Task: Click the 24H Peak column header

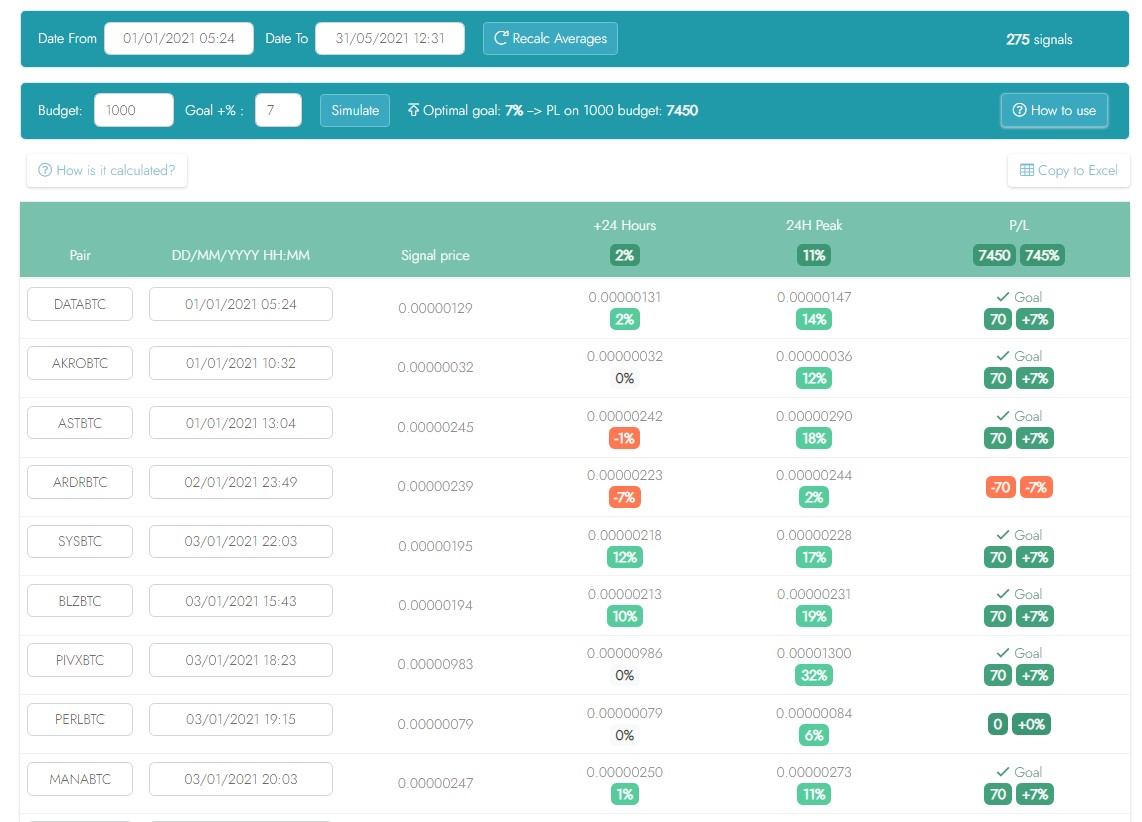Action: (814, 226)
